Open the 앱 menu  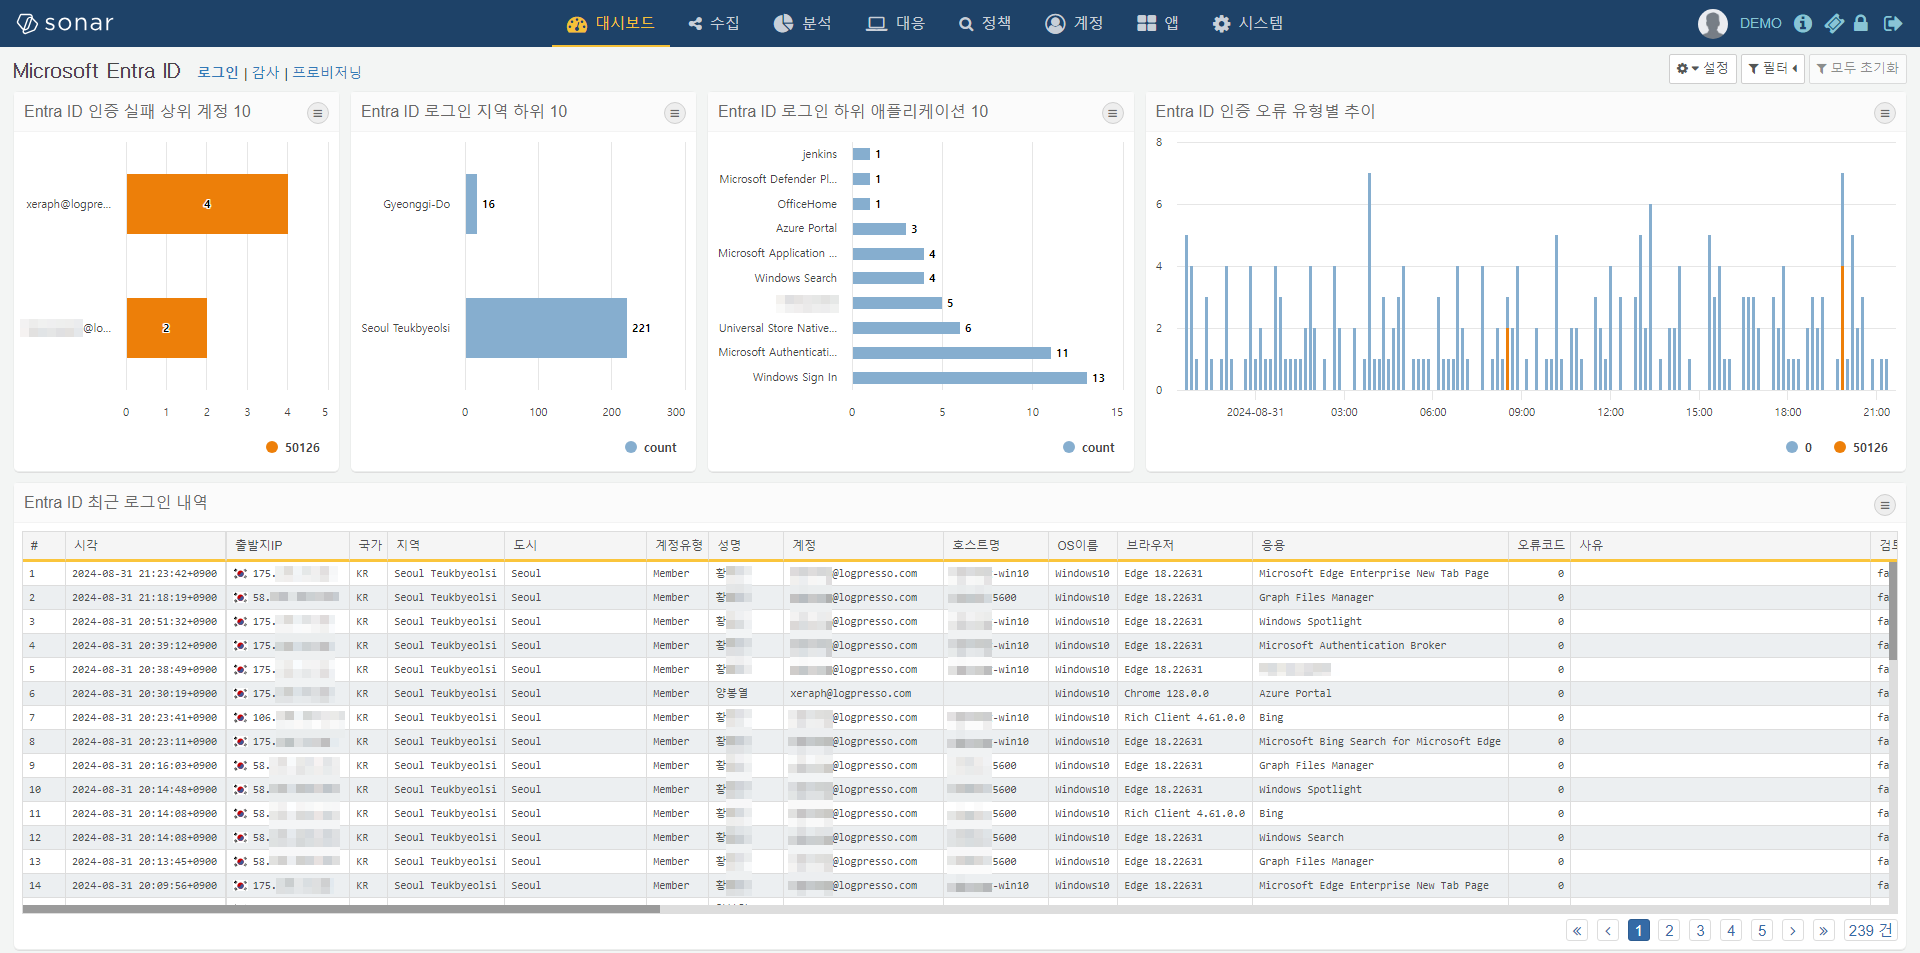pos(1158,23)
